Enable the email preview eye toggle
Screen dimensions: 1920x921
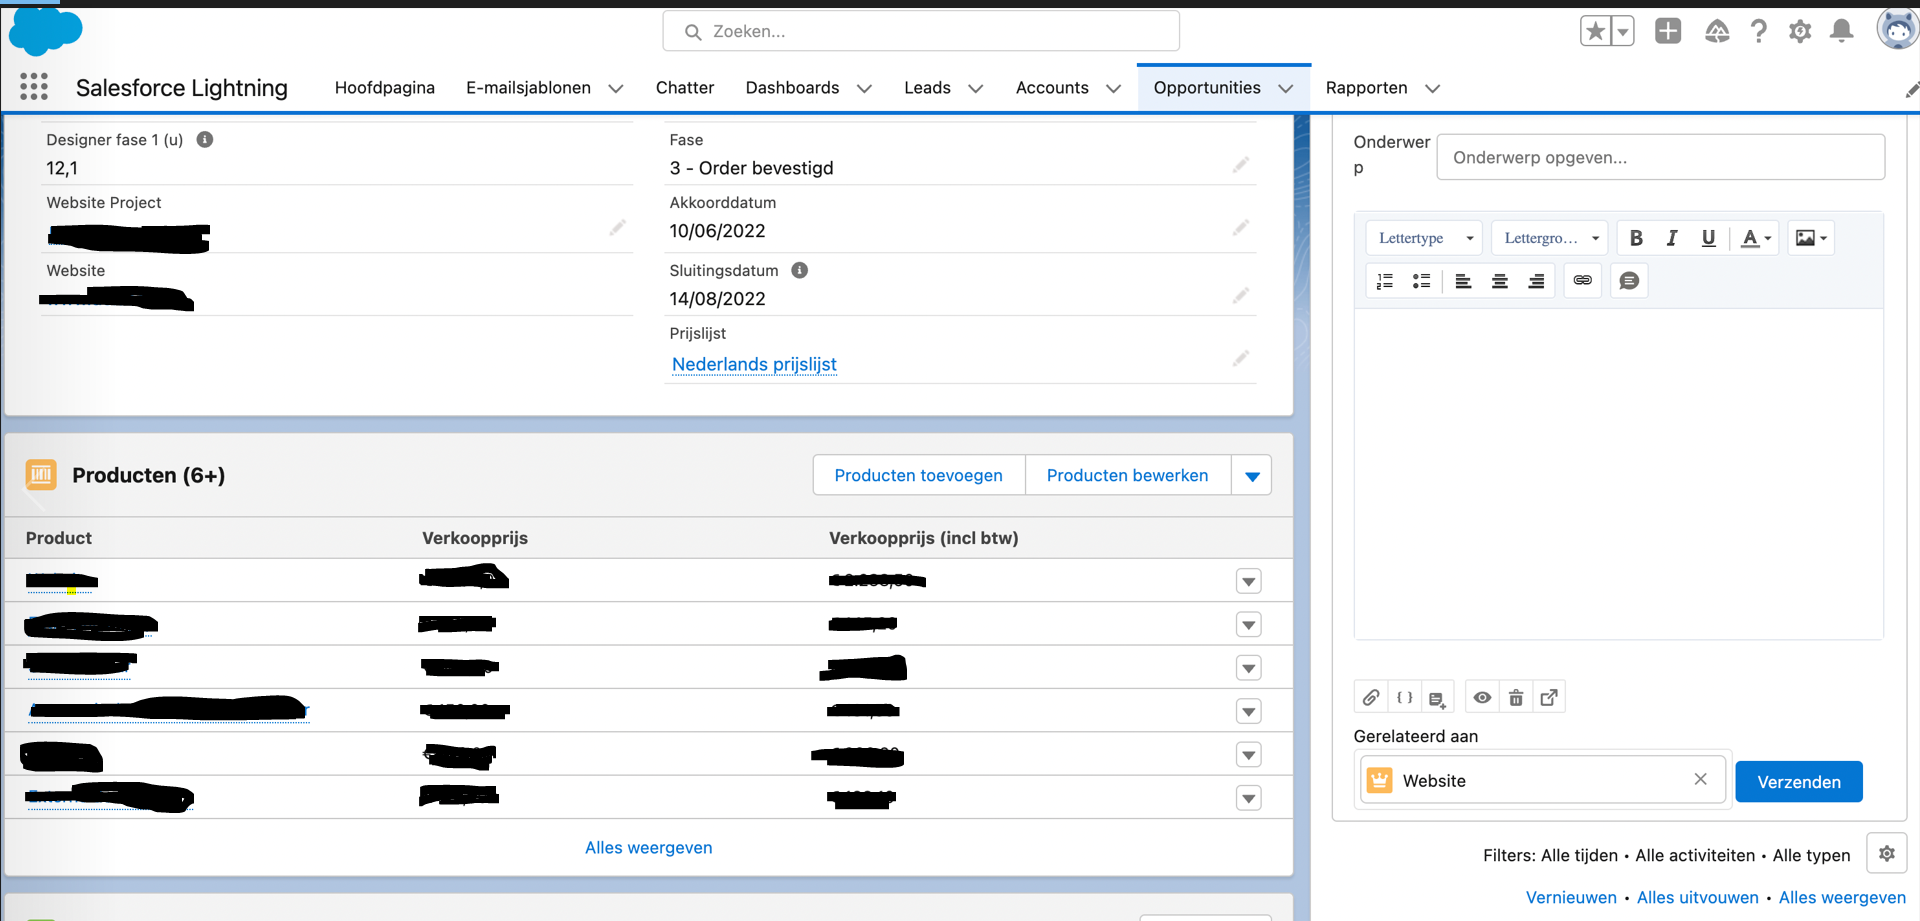click(x=1482, y=697)
